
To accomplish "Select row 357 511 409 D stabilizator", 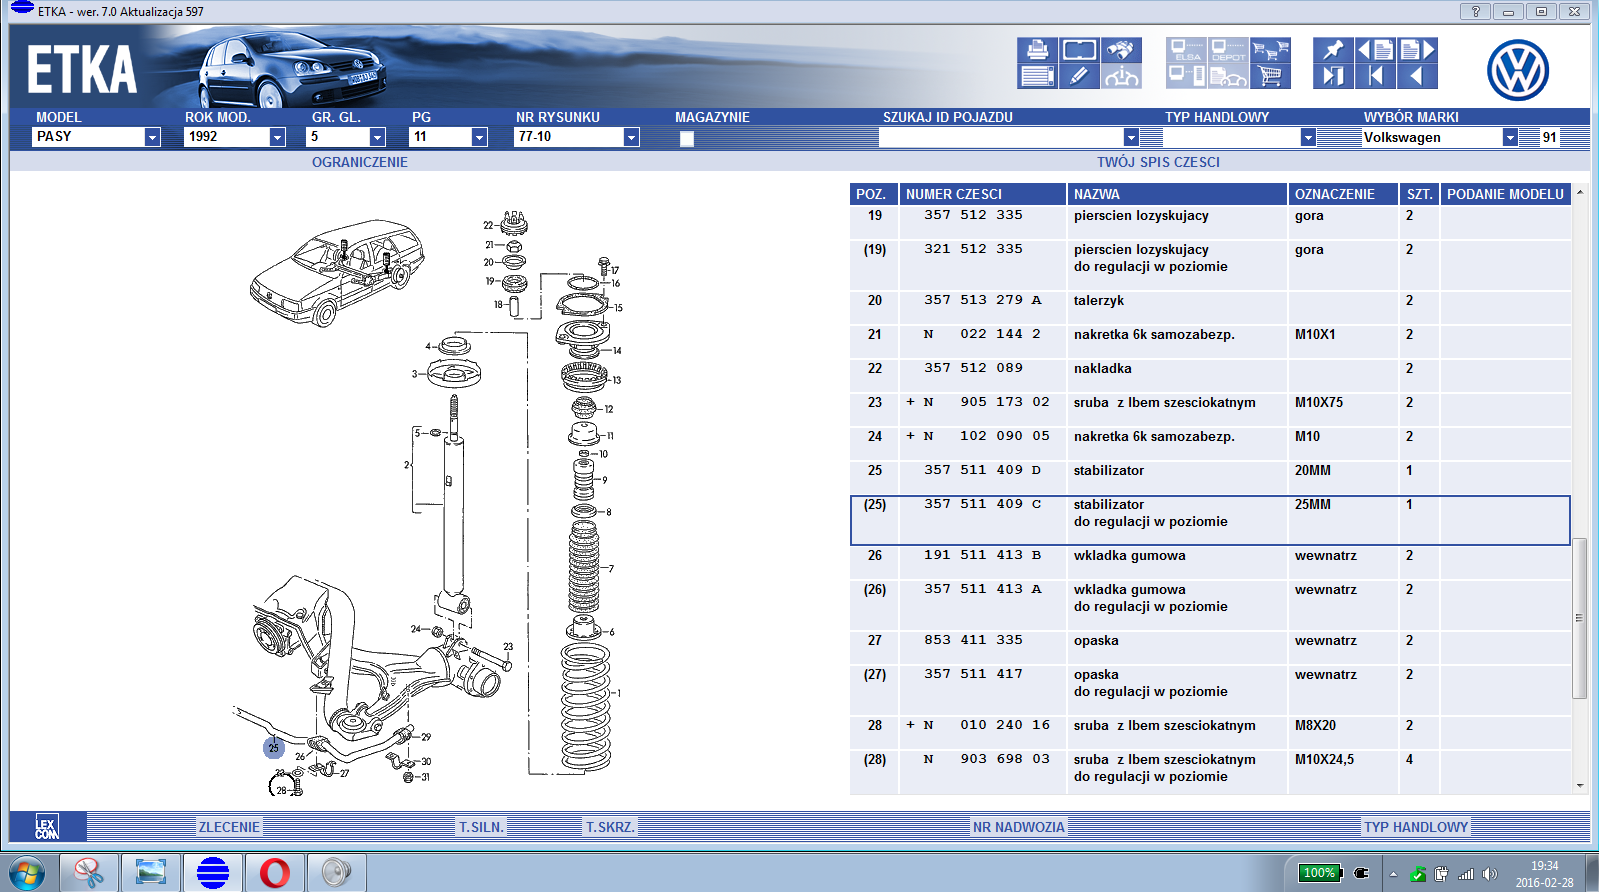I will tap(1210, 478).
